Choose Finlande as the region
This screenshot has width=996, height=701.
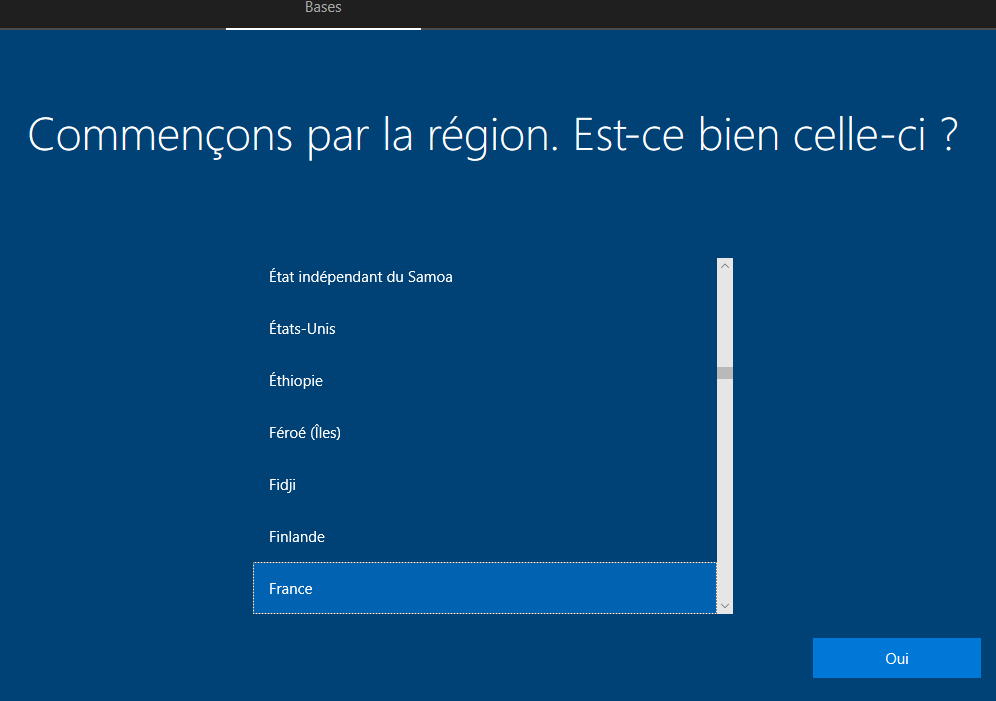[297, 537]
